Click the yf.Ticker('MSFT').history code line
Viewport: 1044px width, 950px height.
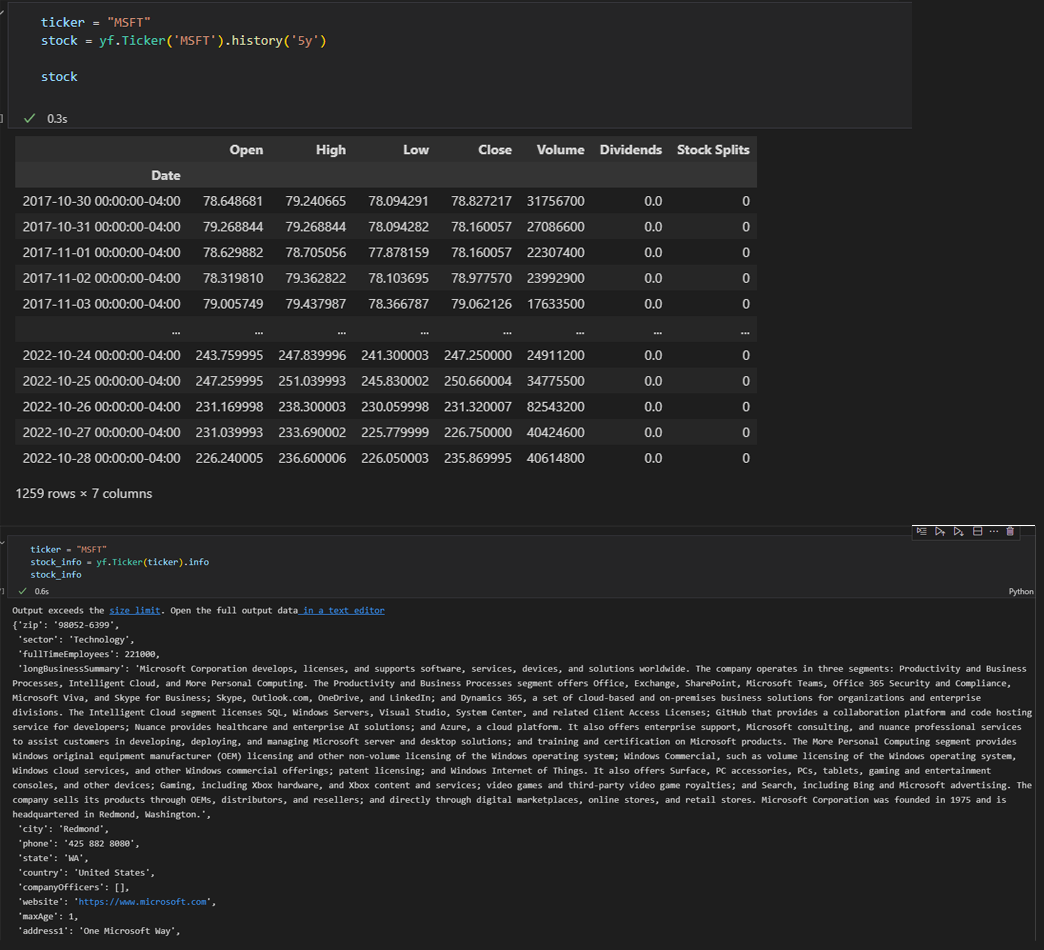pyautogui.click(x=184, y=41)
